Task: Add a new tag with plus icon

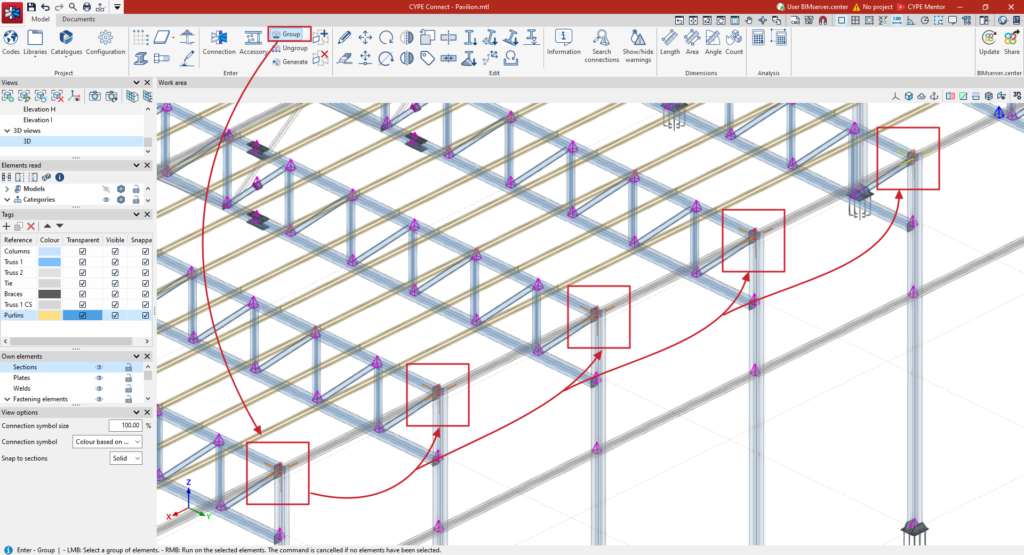Action: tap(7, 226)
